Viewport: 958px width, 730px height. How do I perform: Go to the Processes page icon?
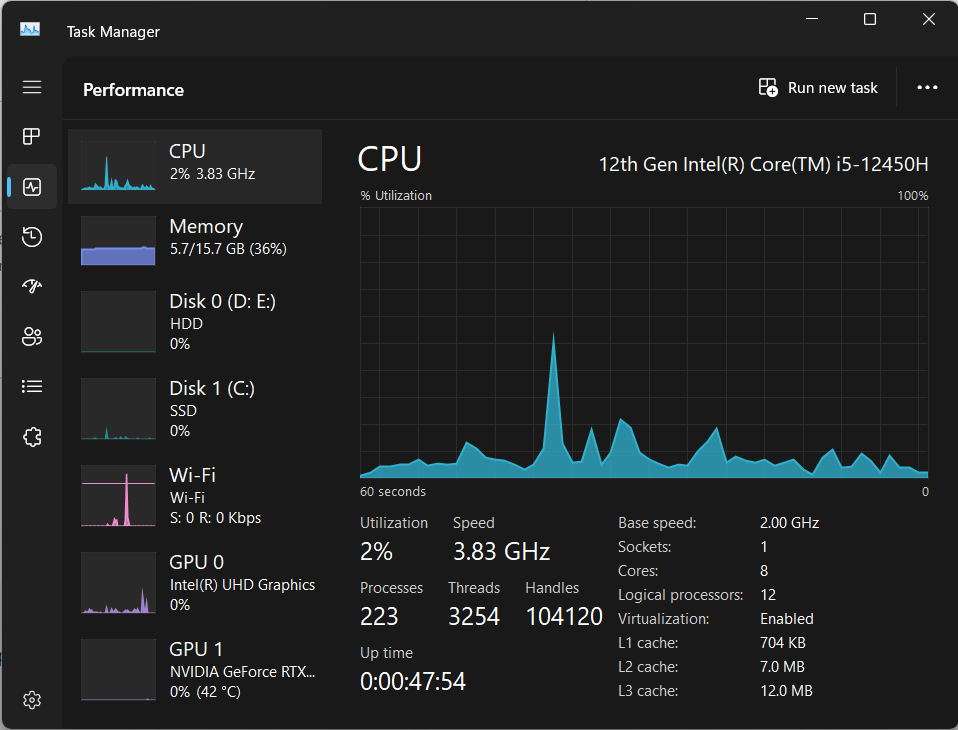32,137
